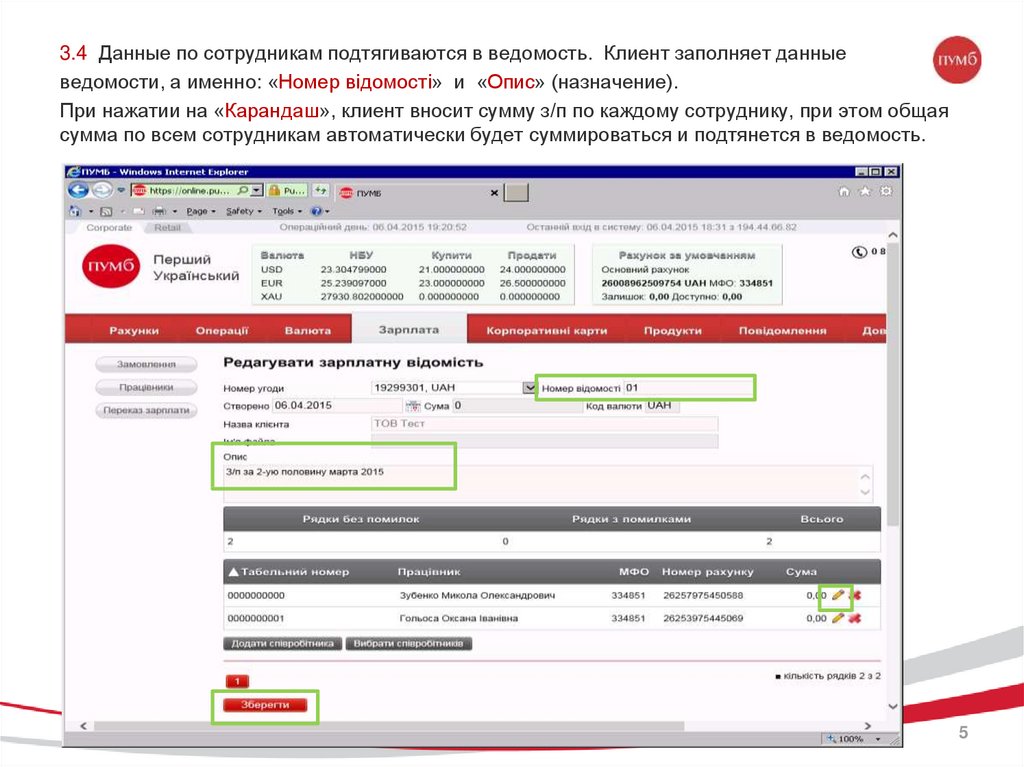Click pencil edit icon for Зубенко Микола
The width and height of the screenshot is (1024, 767).
click(838, 596)
